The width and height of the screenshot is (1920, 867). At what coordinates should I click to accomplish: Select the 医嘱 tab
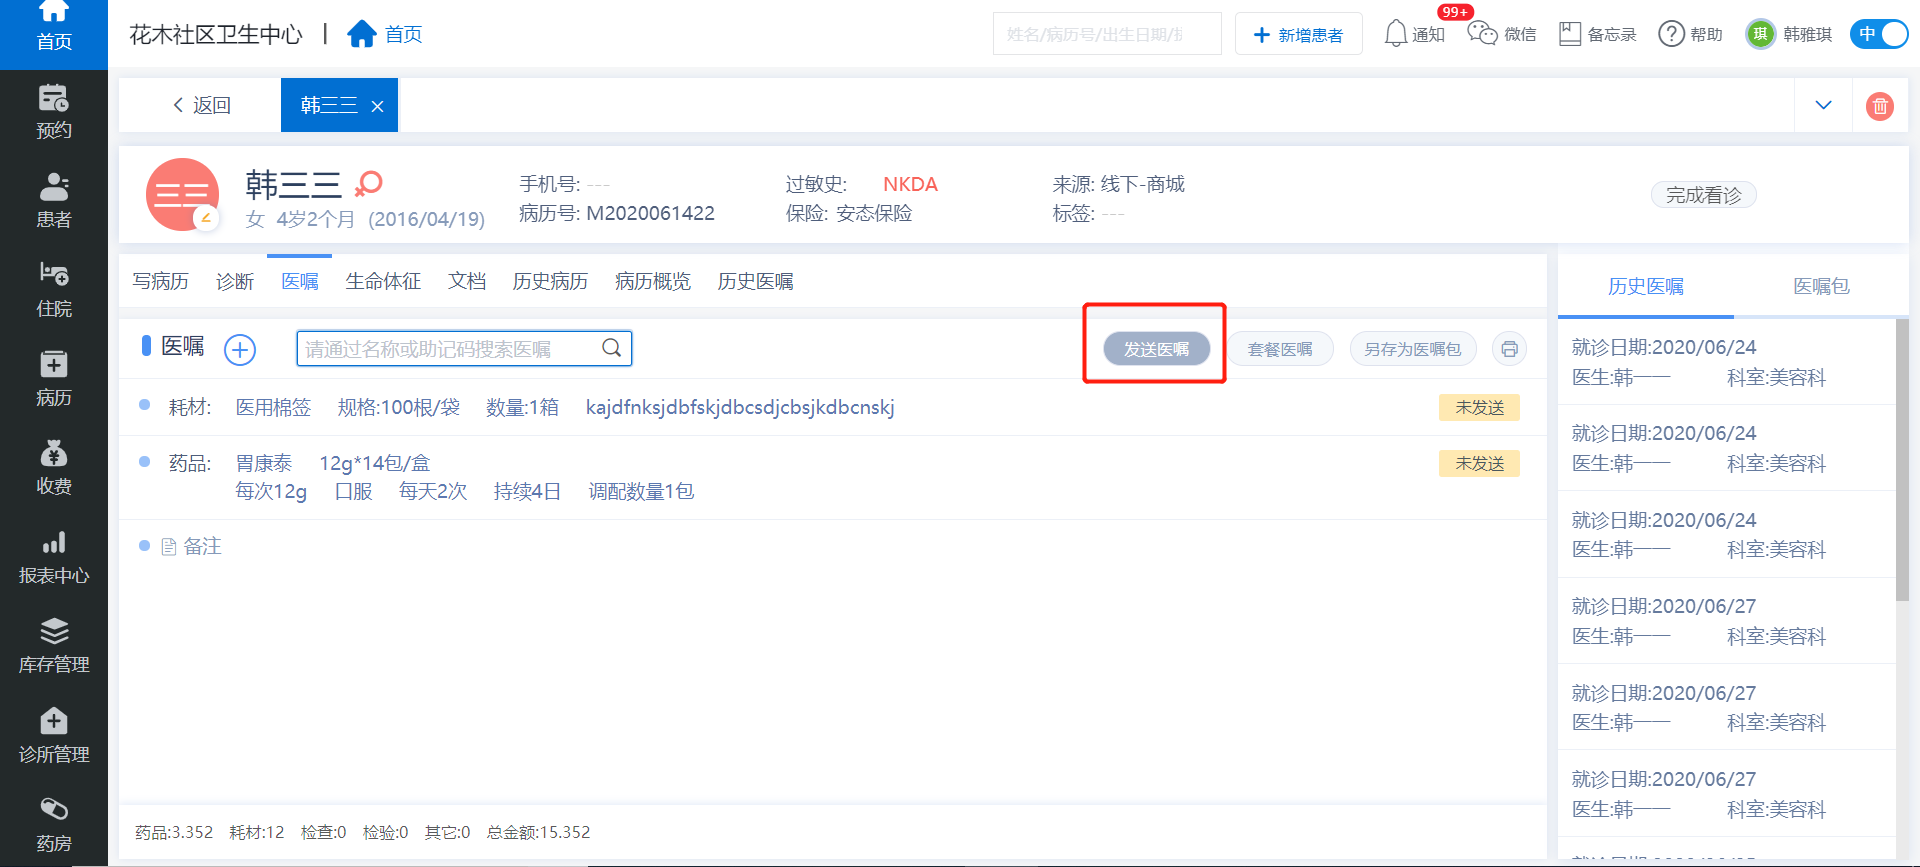point(300,282)
